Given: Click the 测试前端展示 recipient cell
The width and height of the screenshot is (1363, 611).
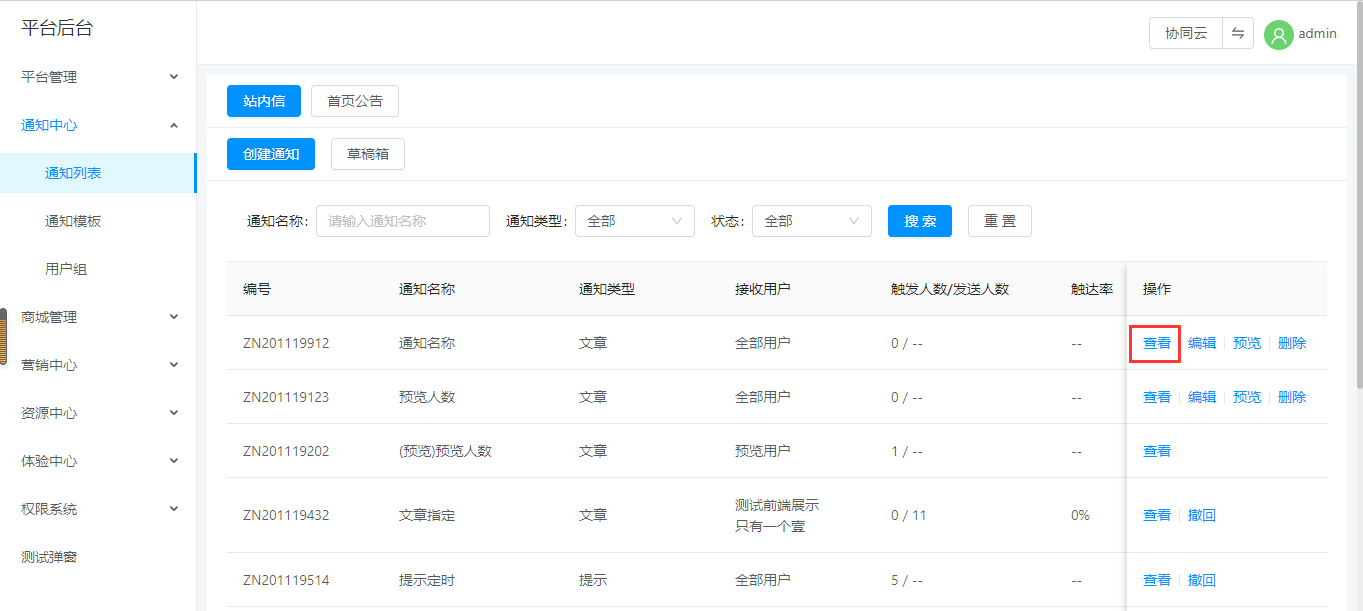Looking at the screenshot, I should pyautogui.click(x=777, y=515).
